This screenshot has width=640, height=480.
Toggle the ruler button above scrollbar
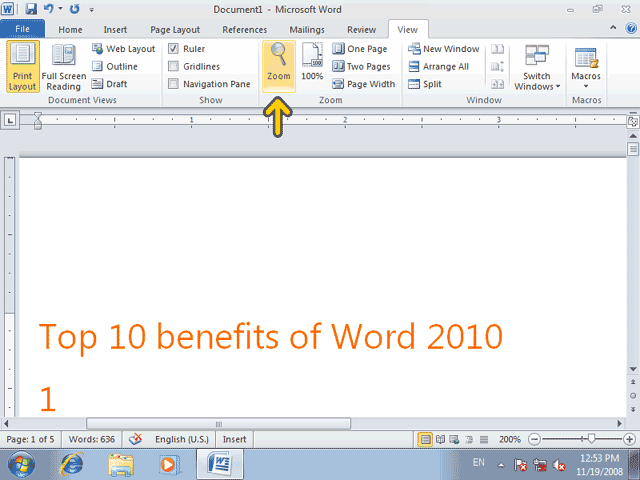coord(633,121)
